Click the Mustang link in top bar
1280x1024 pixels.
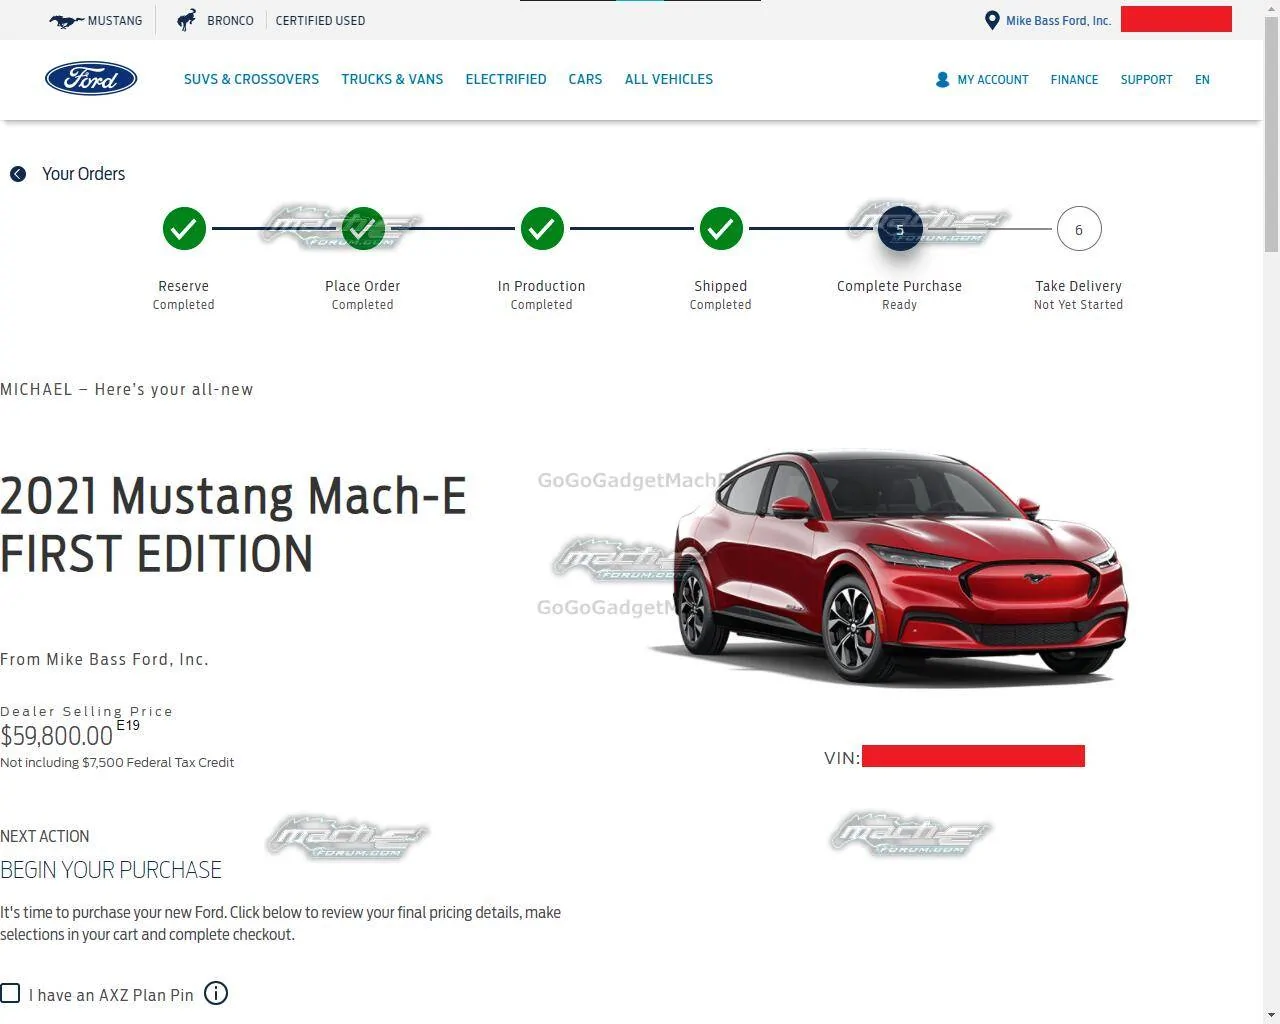coord(115,20)
